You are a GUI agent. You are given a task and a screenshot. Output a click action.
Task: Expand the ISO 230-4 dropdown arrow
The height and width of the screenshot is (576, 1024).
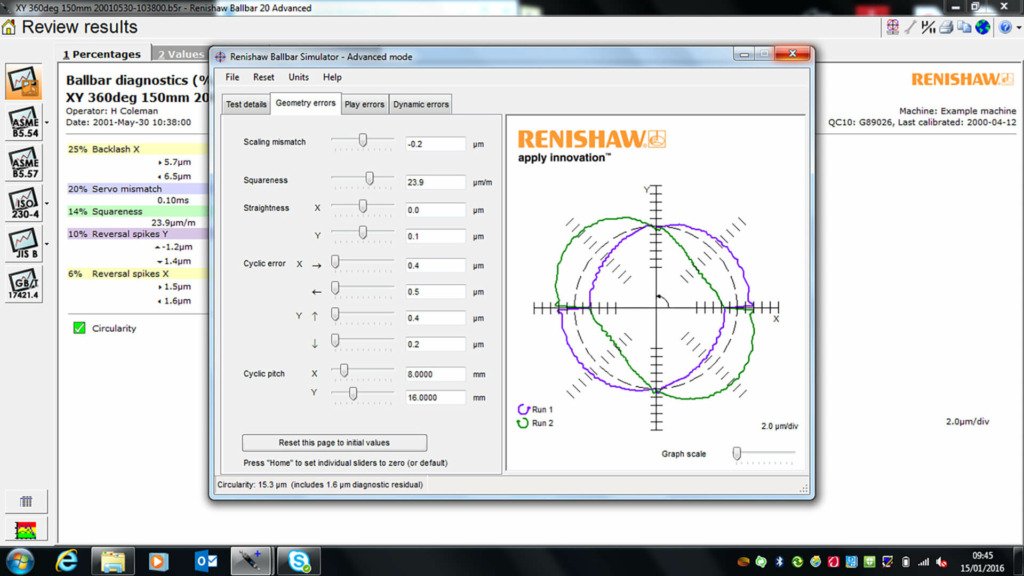pos(46,203)
